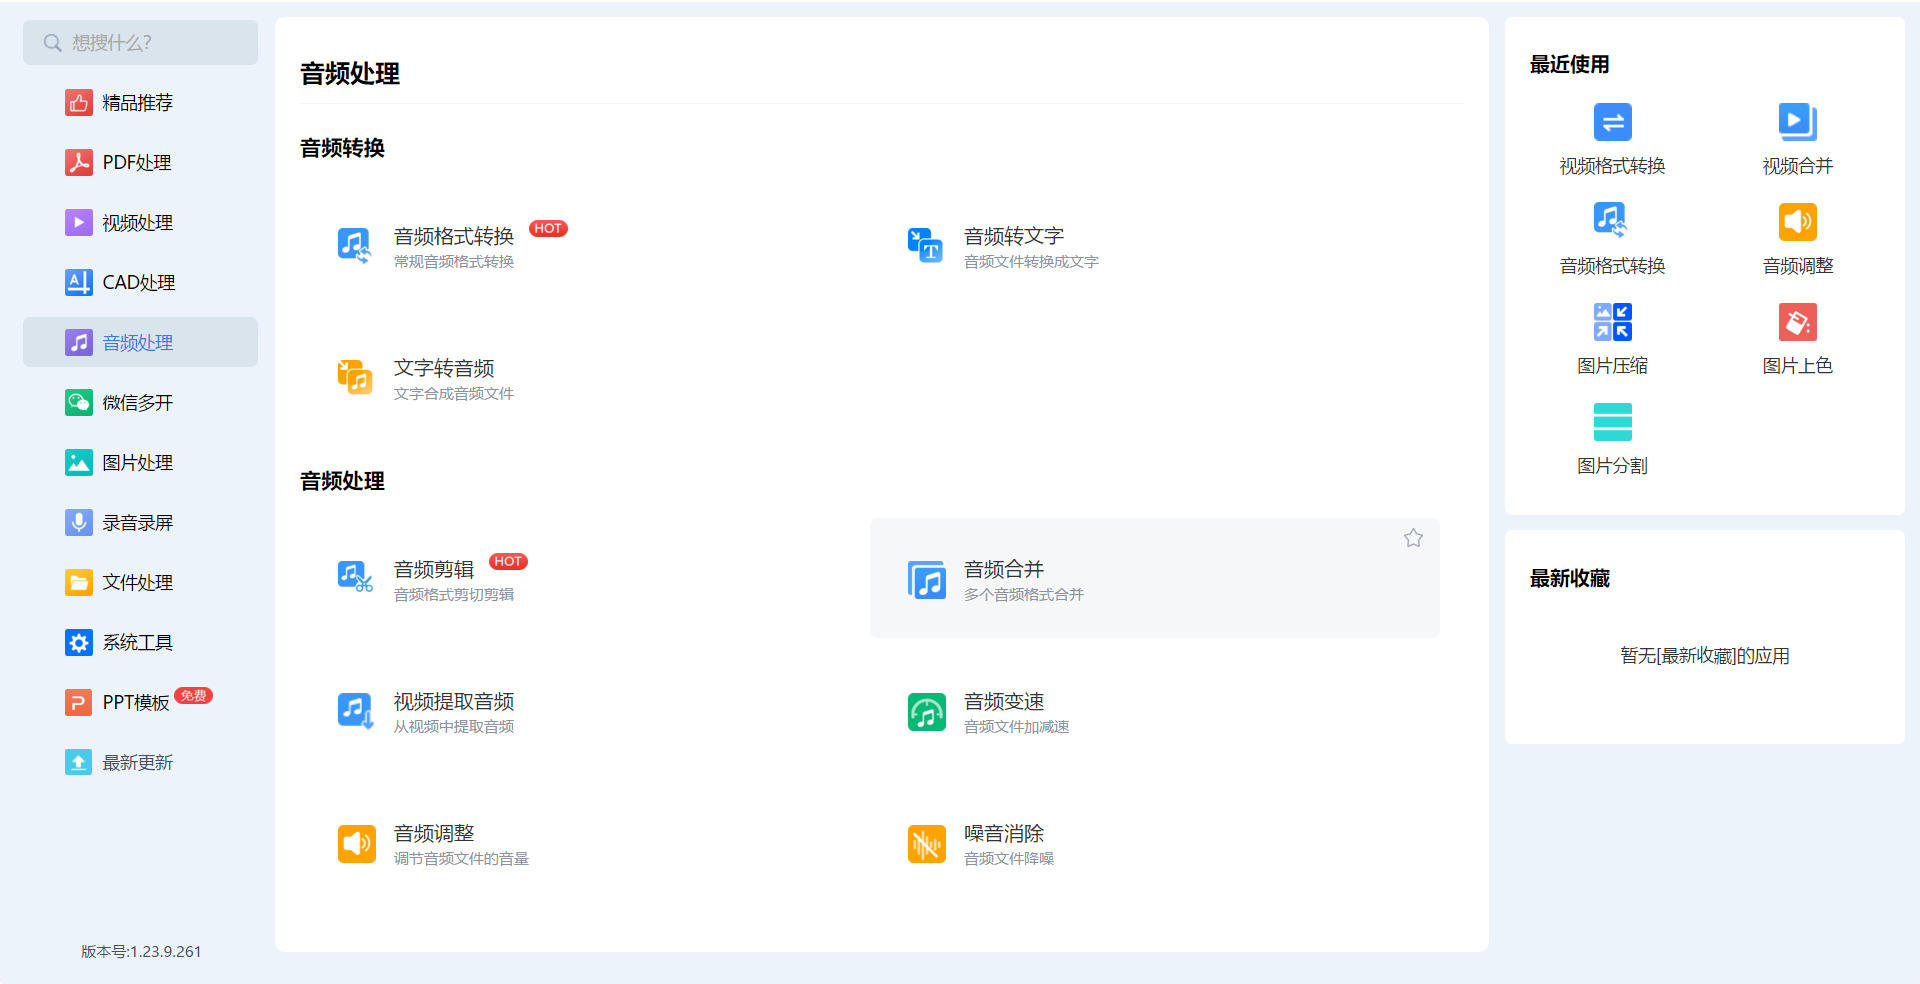
Task: Click the 最新更新 upload icon
Action: click(x=79, y=762)
